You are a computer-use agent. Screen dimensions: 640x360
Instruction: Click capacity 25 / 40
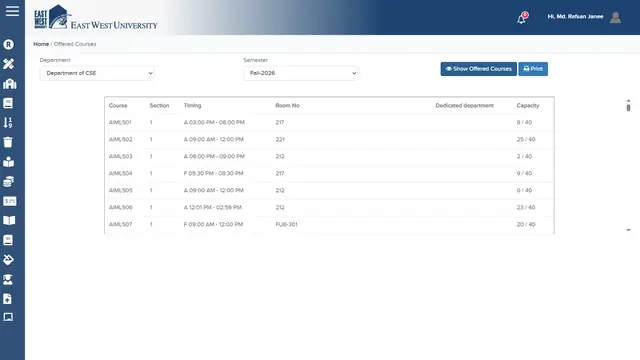coord(526,140)
